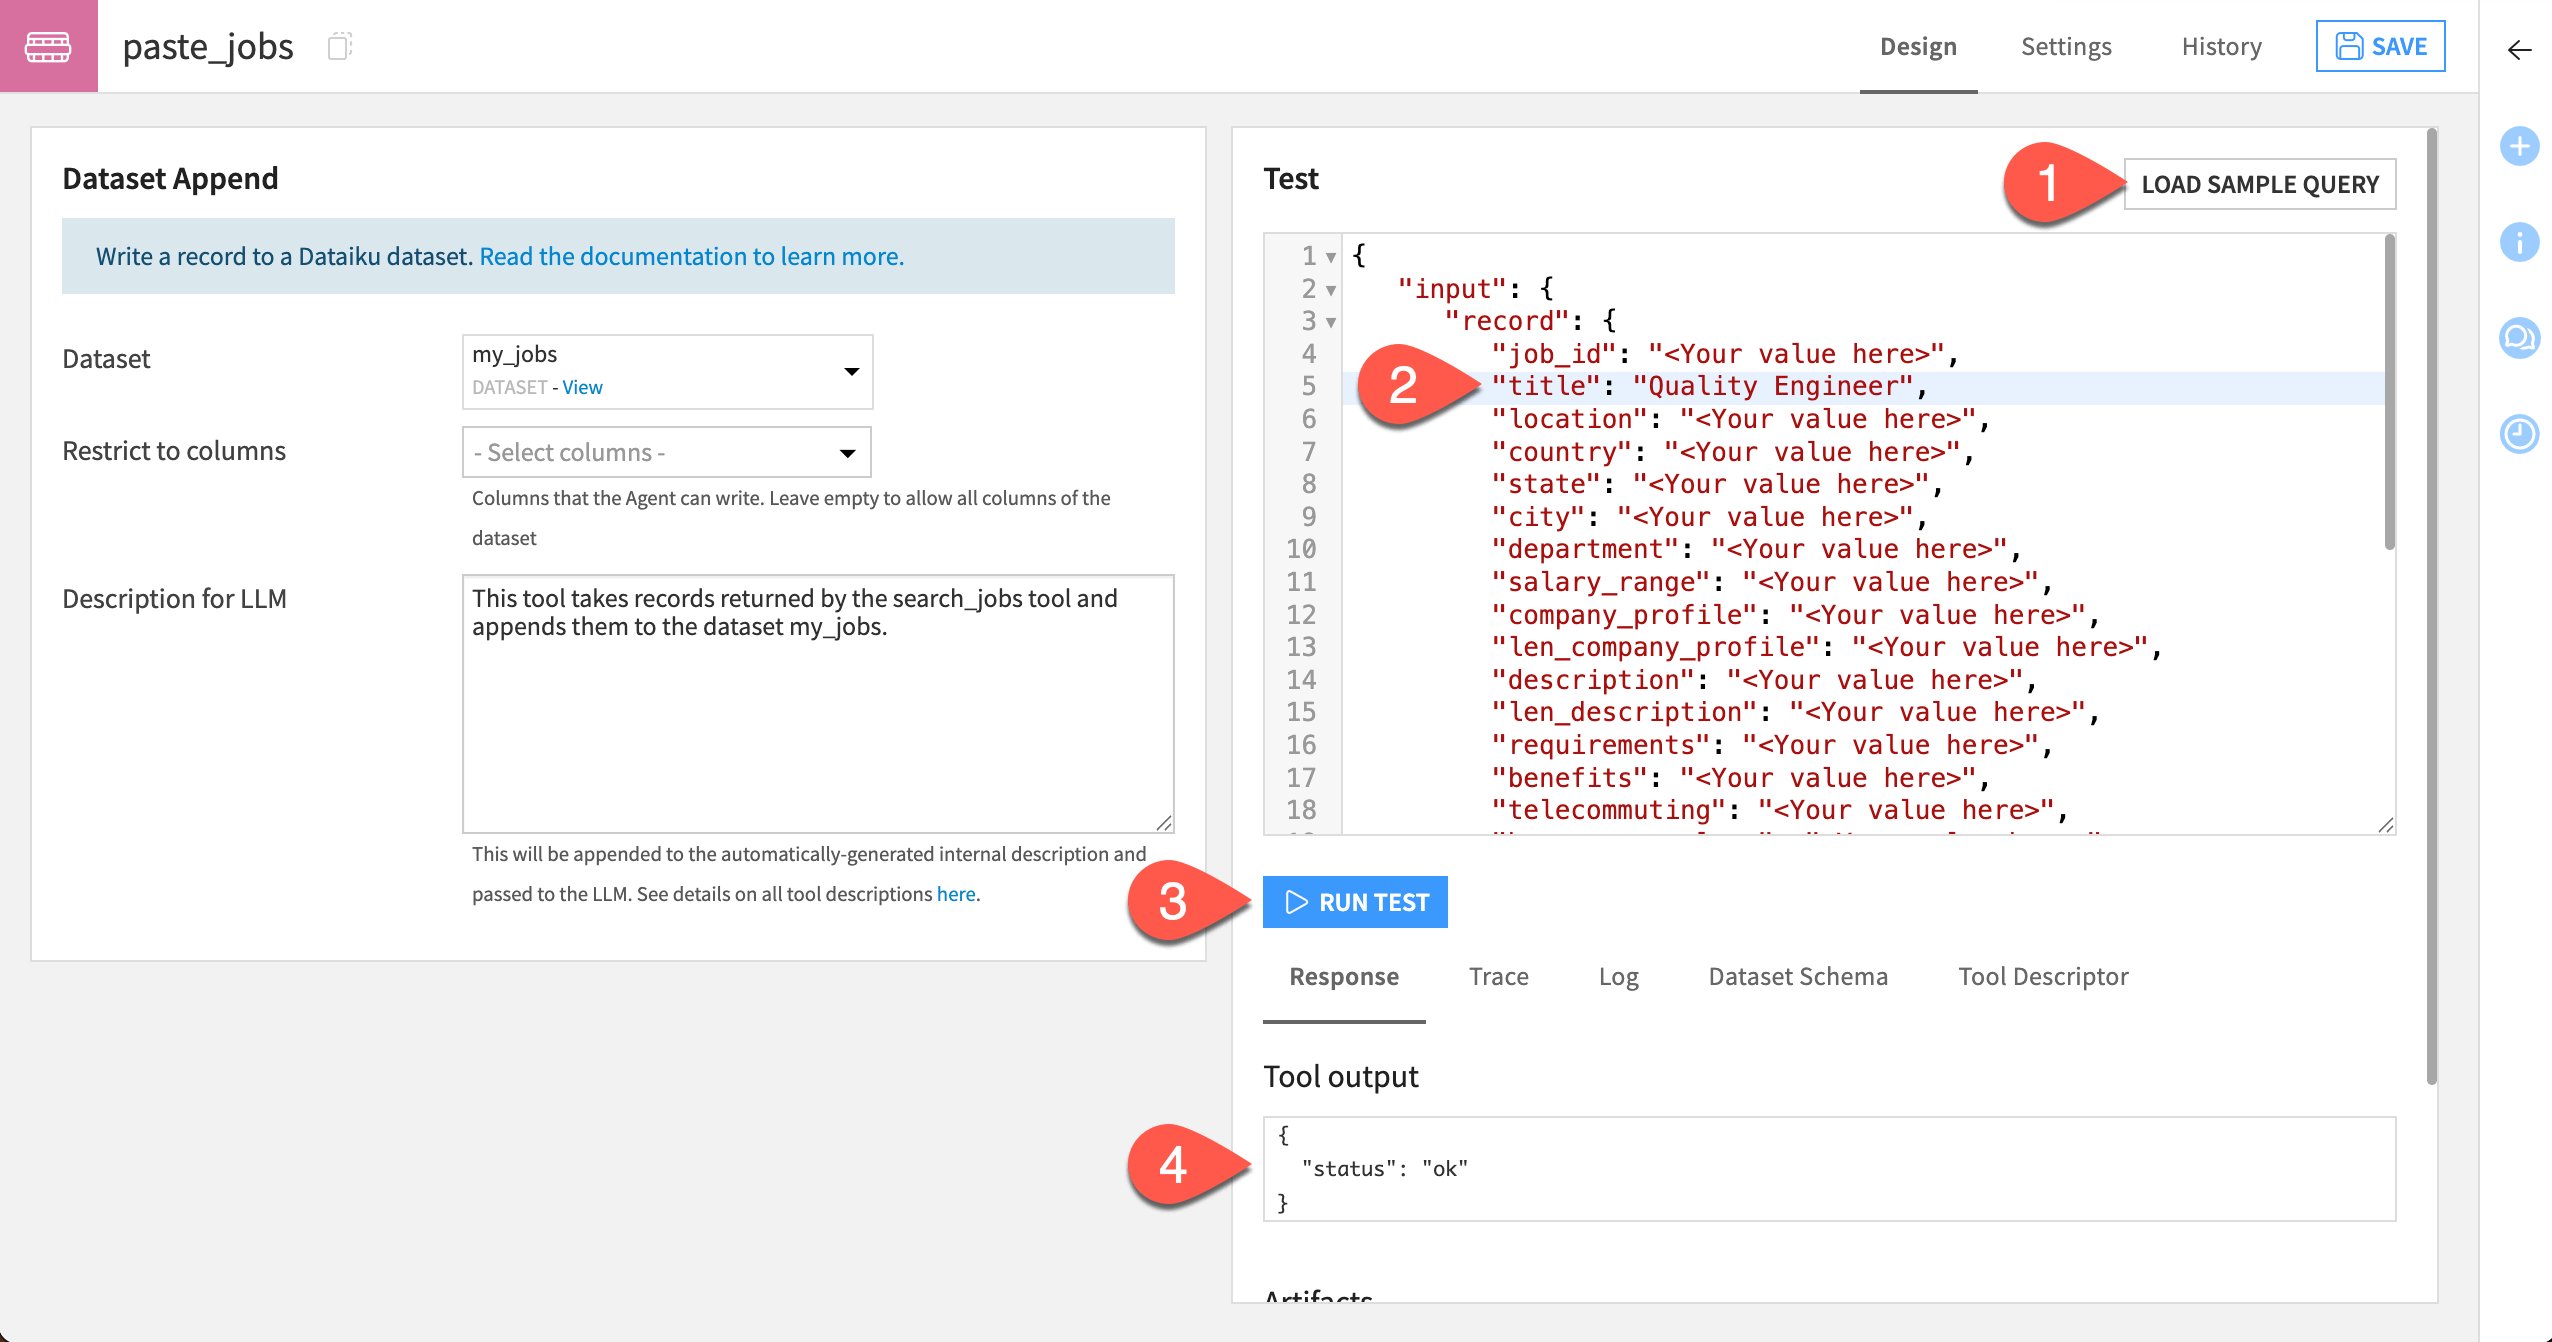2552x1342 pixels.
Task: Open the History tab
Action: point(2221,46)
